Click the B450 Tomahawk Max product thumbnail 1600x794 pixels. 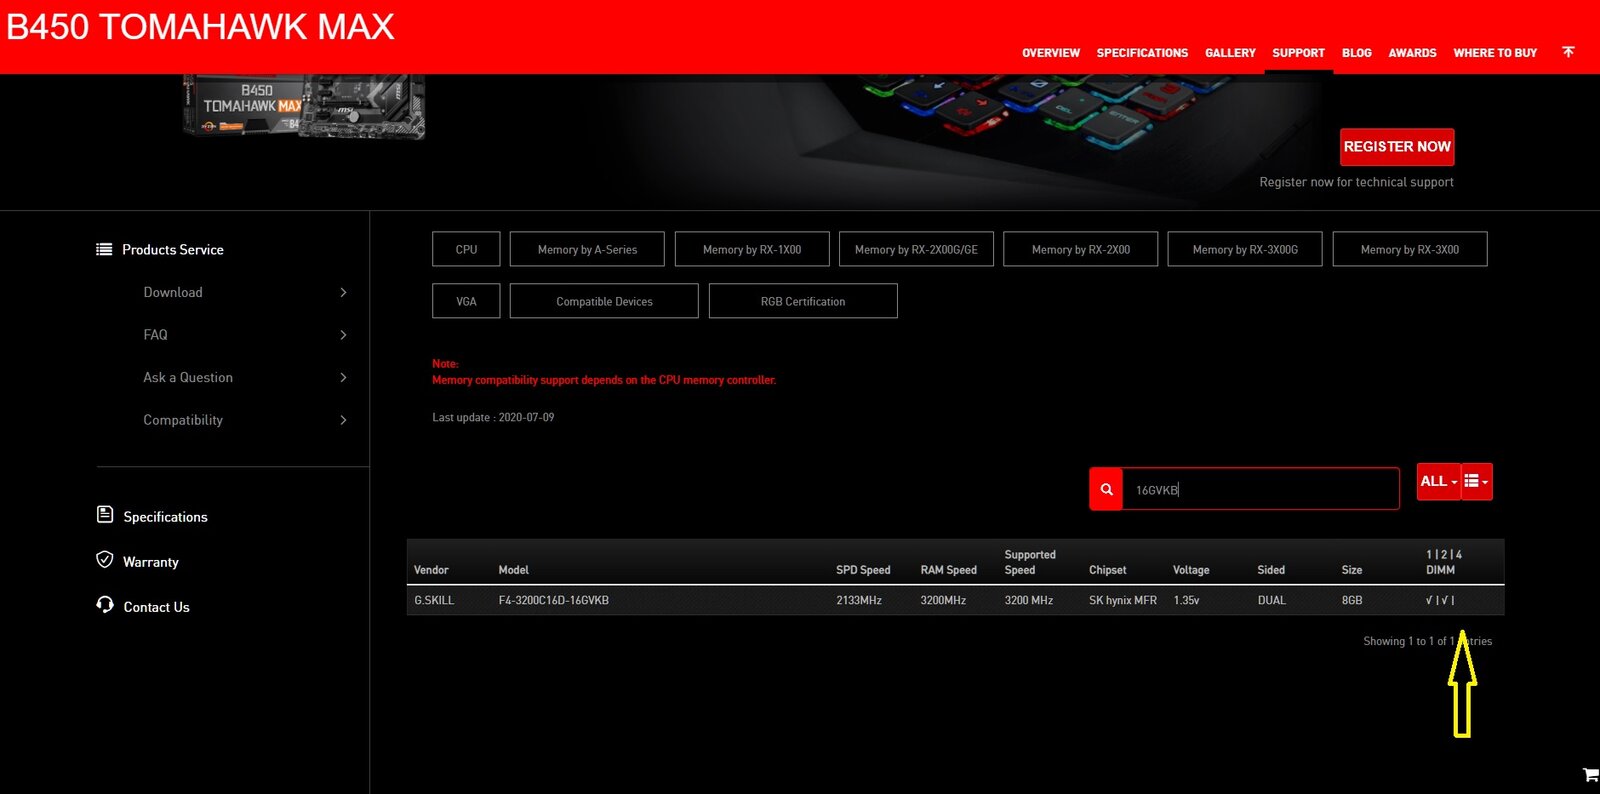pos(304,106)
